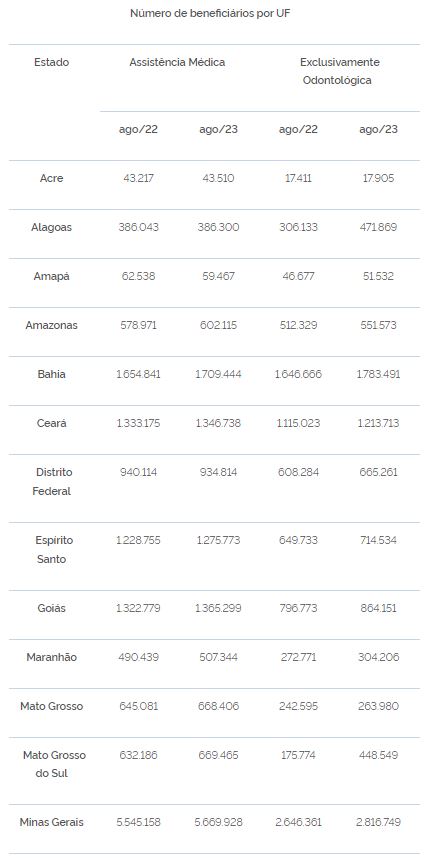
Task: Click Amapá medical value 62.538
Action: click(138, 276)
